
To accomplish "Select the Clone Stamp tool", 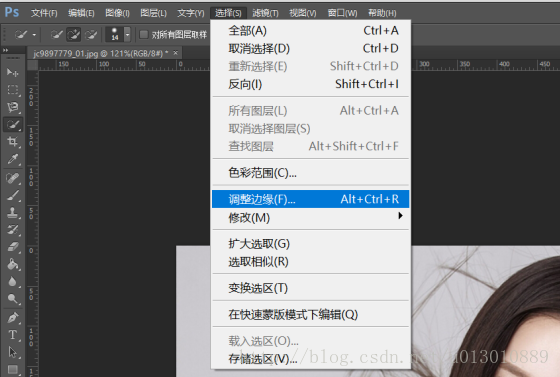I will 13,212.
